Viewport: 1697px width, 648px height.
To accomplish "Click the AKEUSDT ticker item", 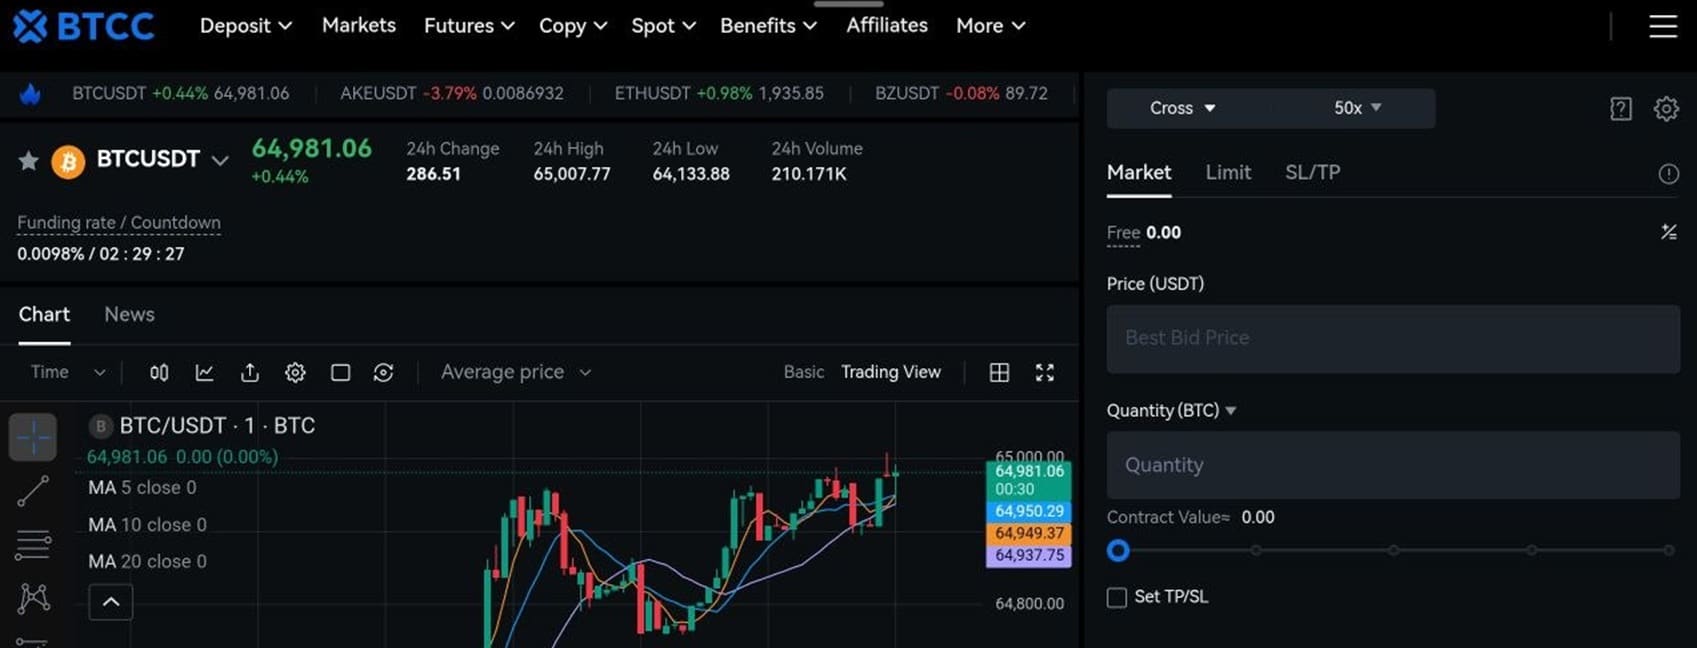I will coord(452,93).
